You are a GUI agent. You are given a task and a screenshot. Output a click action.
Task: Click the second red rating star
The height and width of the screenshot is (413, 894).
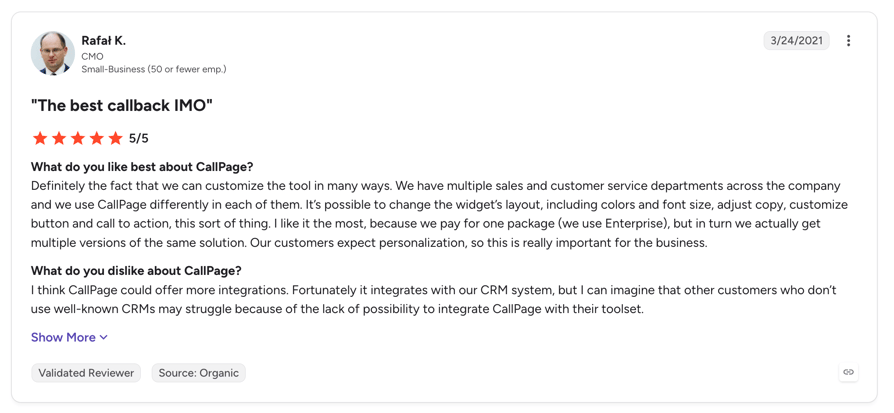tap(59, 138)
